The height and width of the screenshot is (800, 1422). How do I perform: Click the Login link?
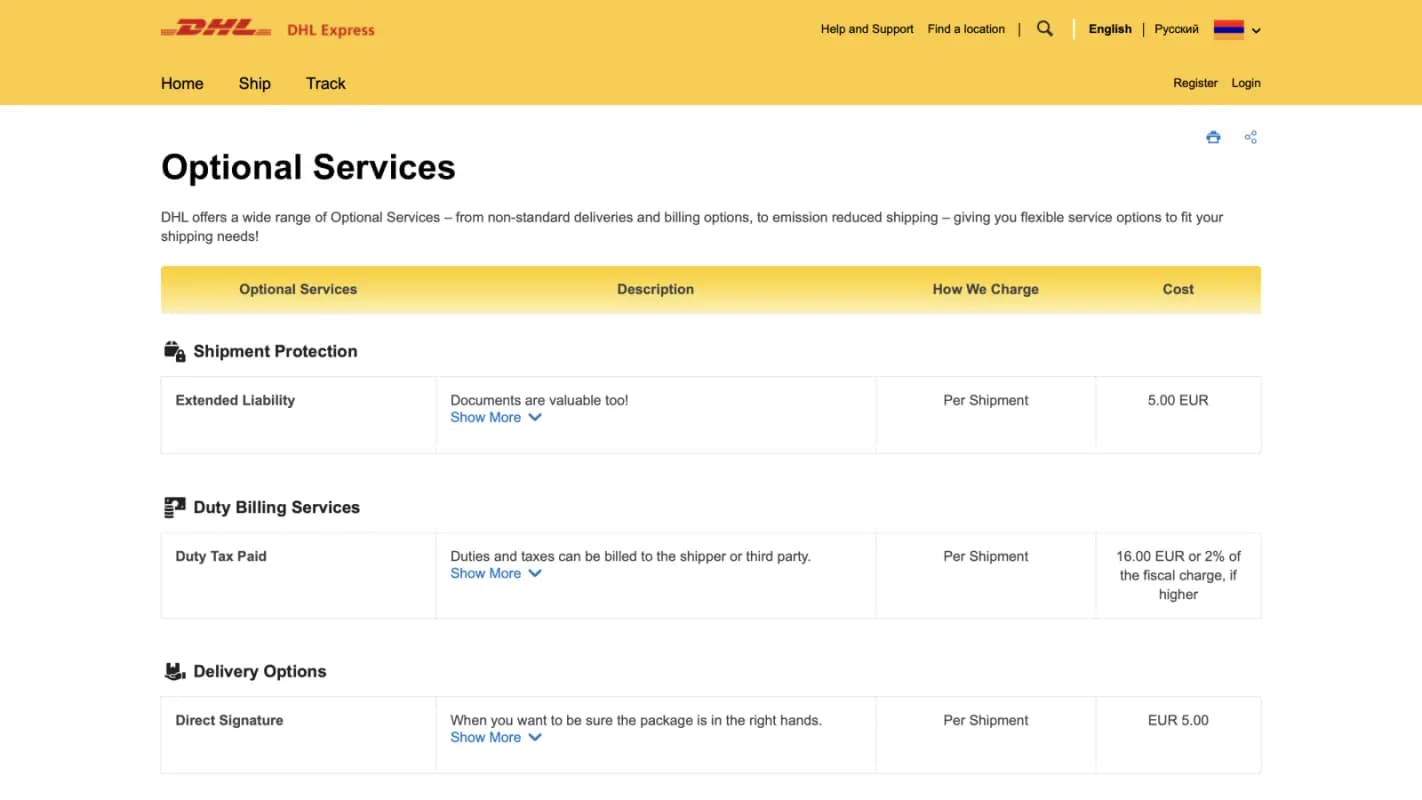point(1245,83)
